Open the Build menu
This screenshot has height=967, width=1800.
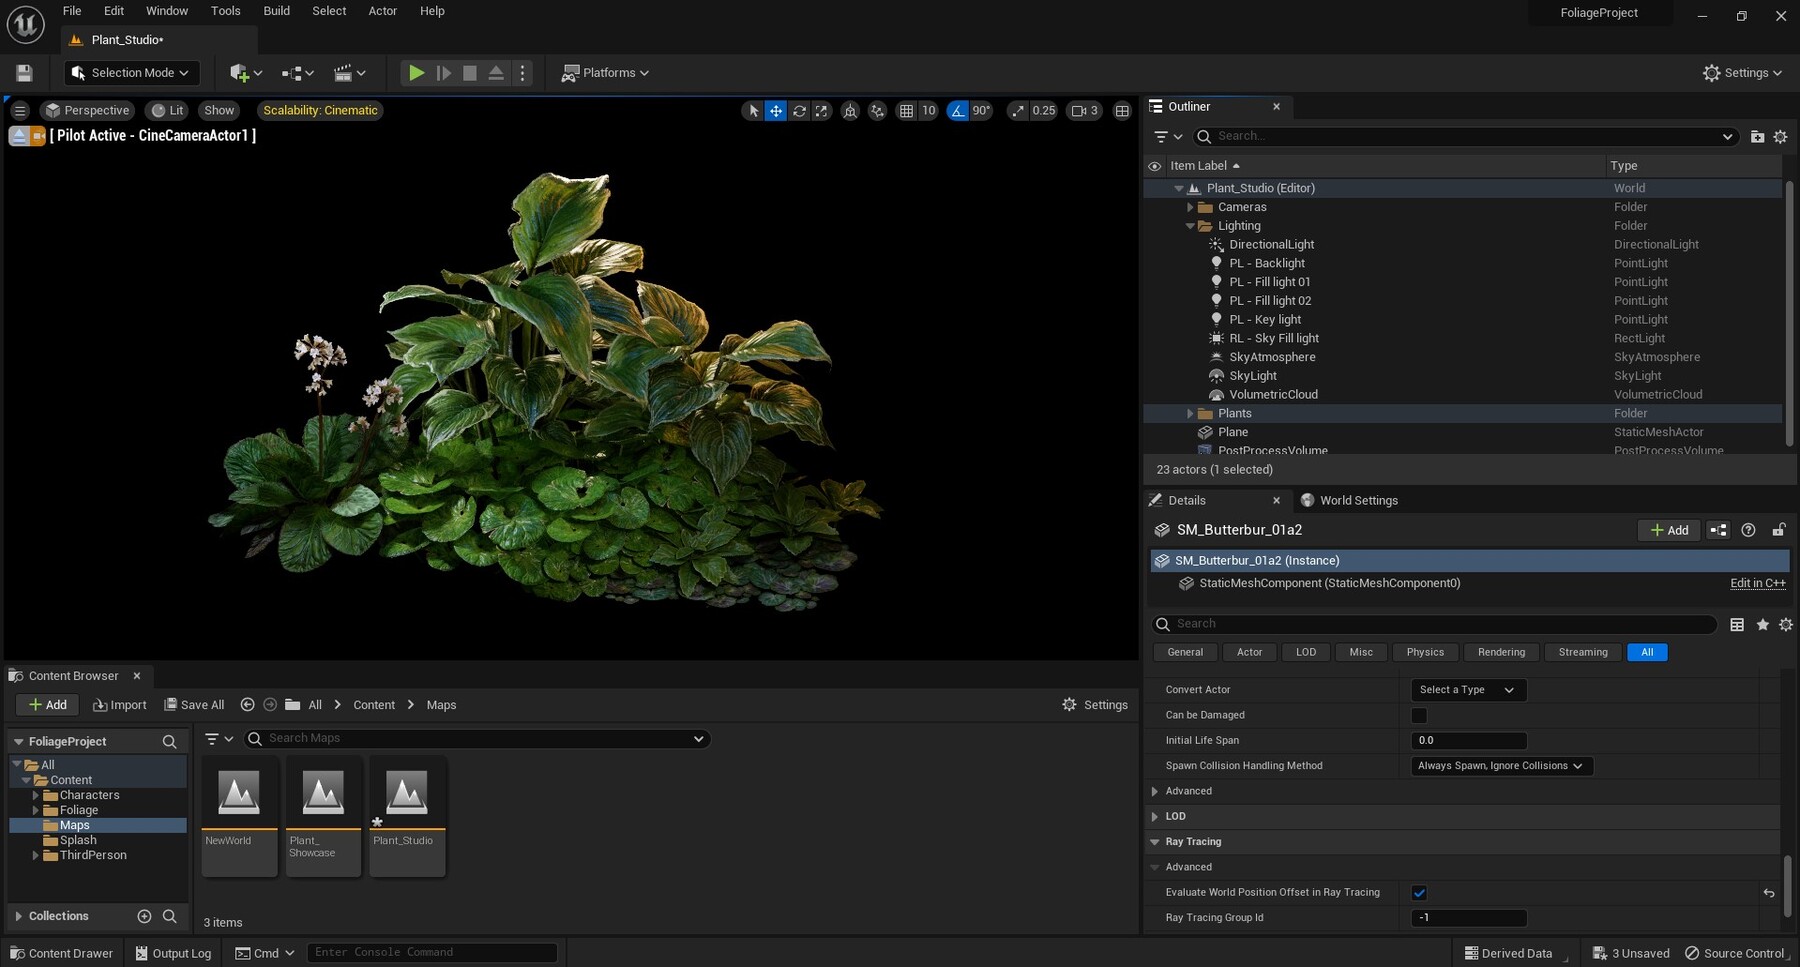pyautogui.click(x=276, y=11)
